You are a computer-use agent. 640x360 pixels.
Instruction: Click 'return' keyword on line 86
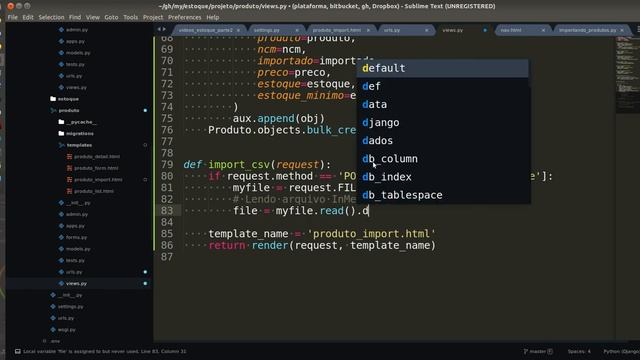(x=227, y=245)
